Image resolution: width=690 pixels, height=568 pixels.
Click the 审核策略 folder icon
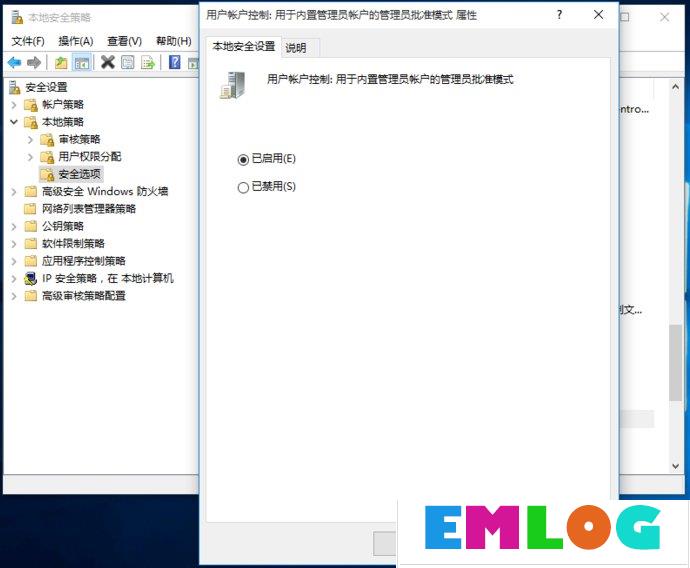pyautogui.click(x=47, y=139)
